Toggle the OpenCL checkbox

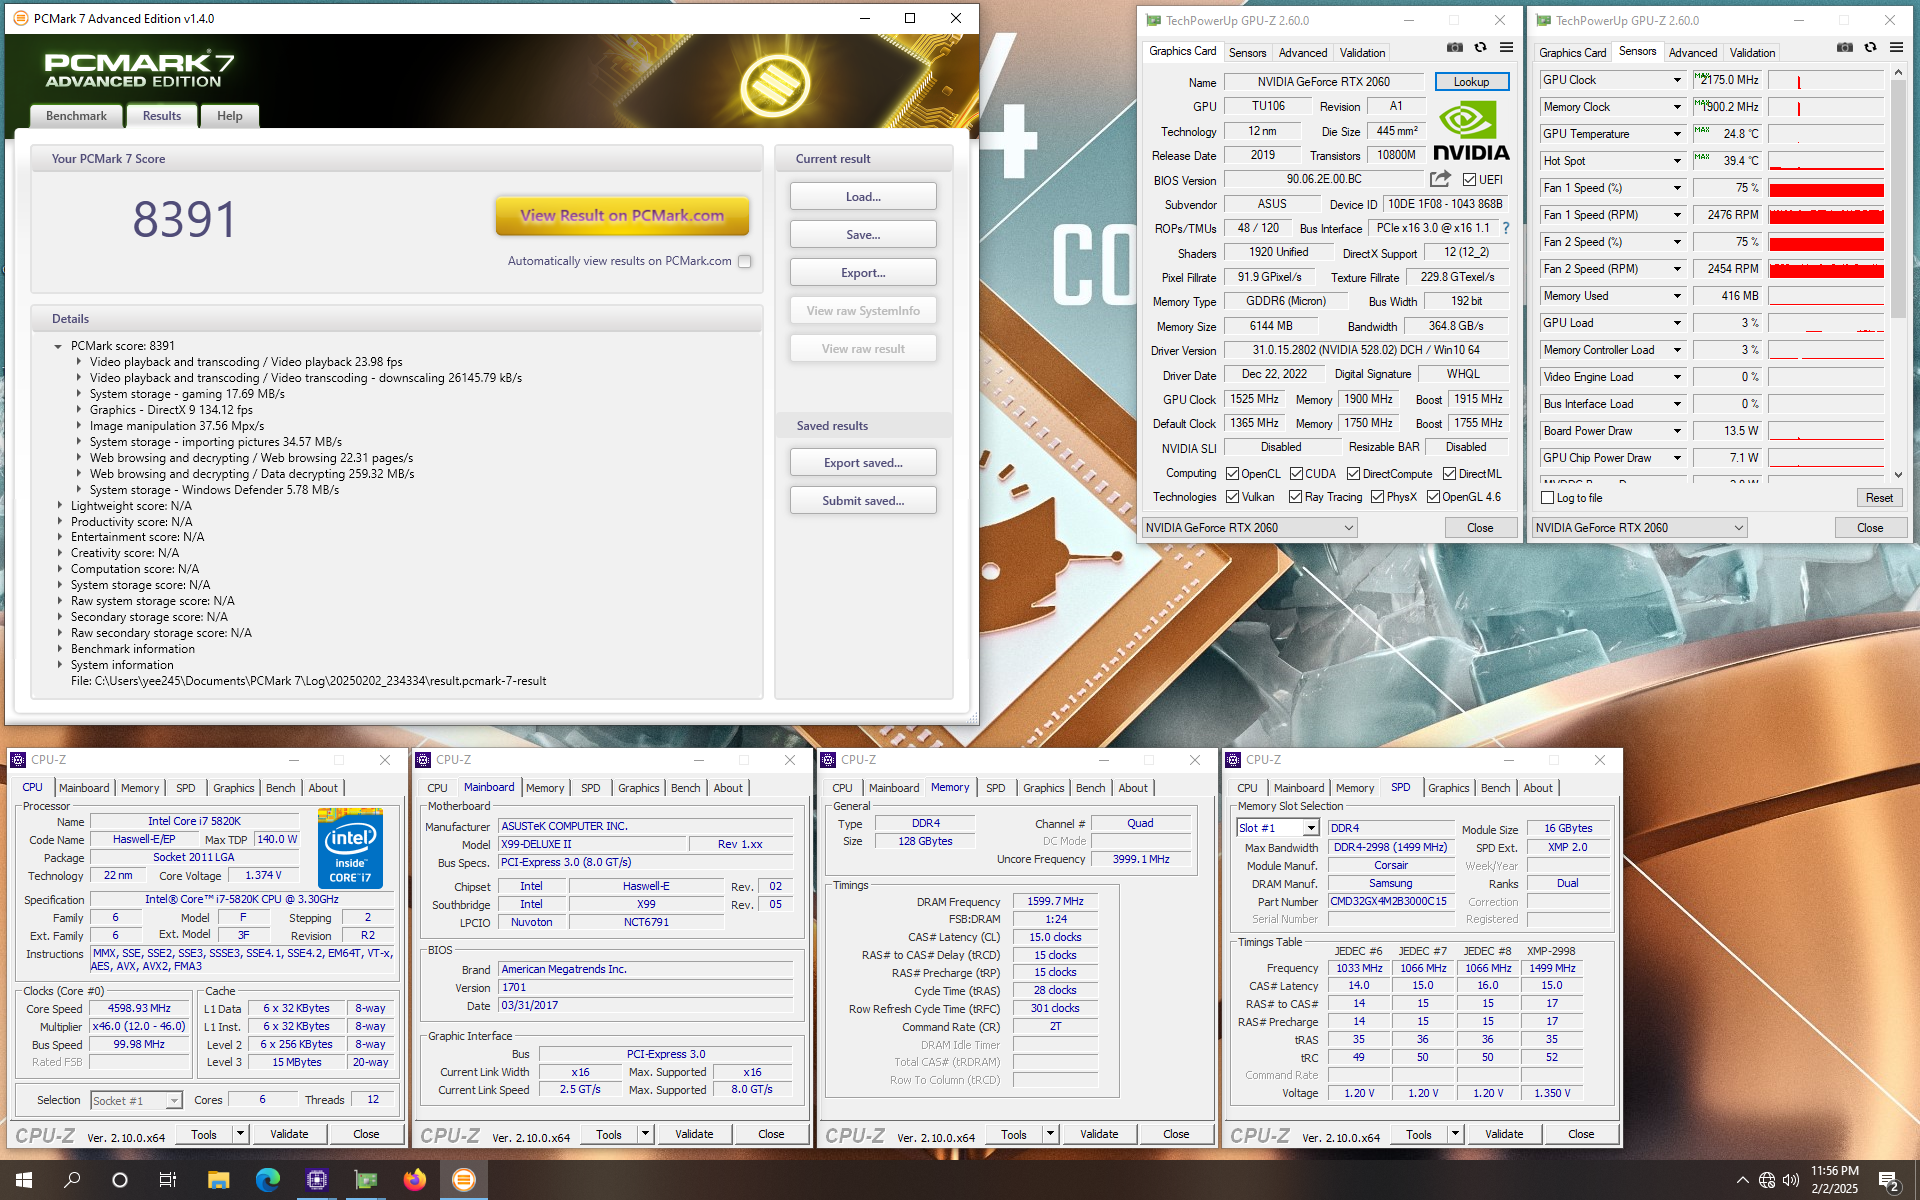1233,474
